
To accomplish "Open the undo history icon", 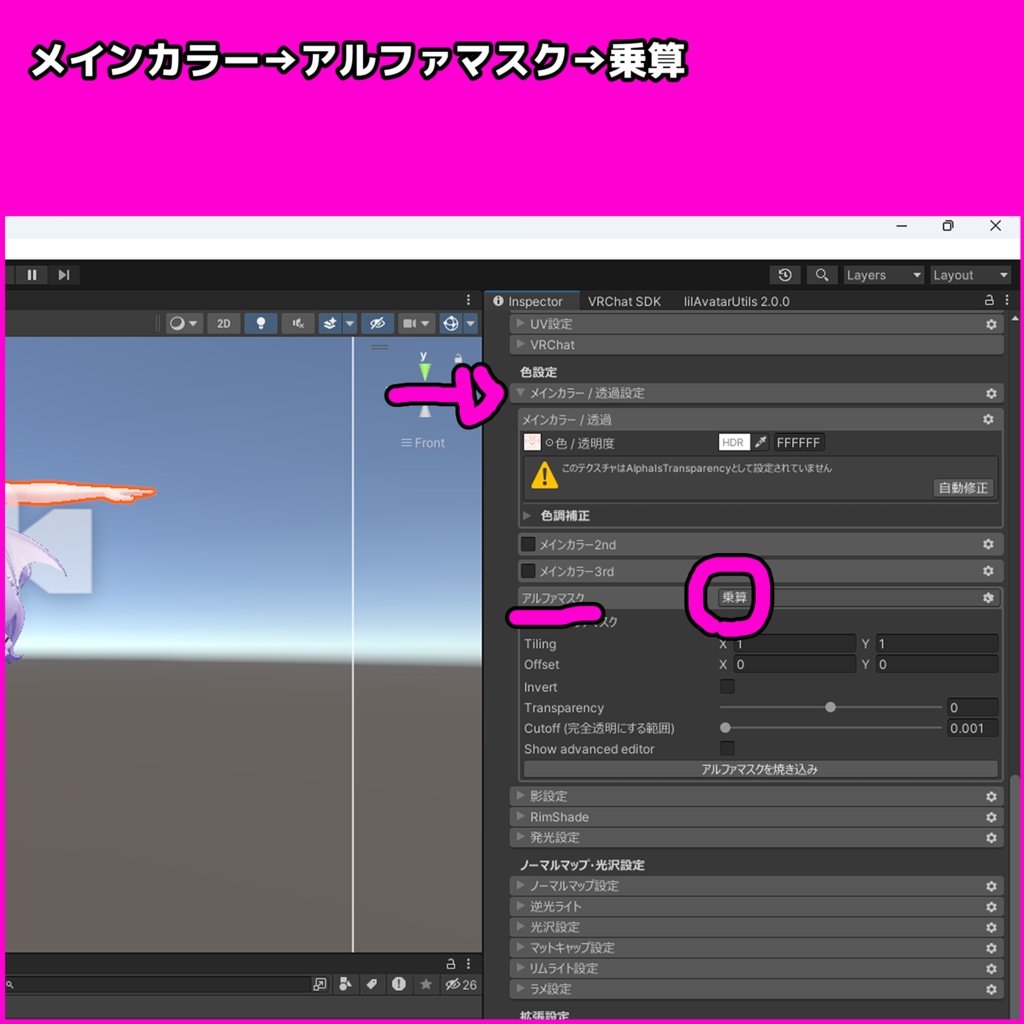I will coord(785,275).
